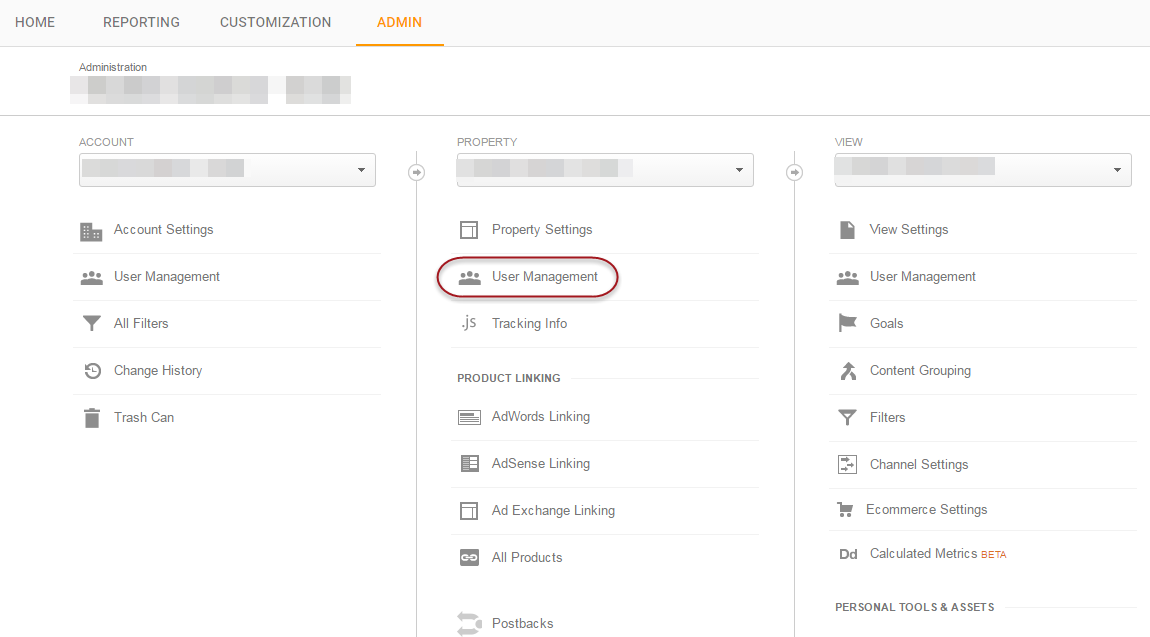The image size is (1150, 637).
Task: Click the Account Settings building icon
Action: 91,231
